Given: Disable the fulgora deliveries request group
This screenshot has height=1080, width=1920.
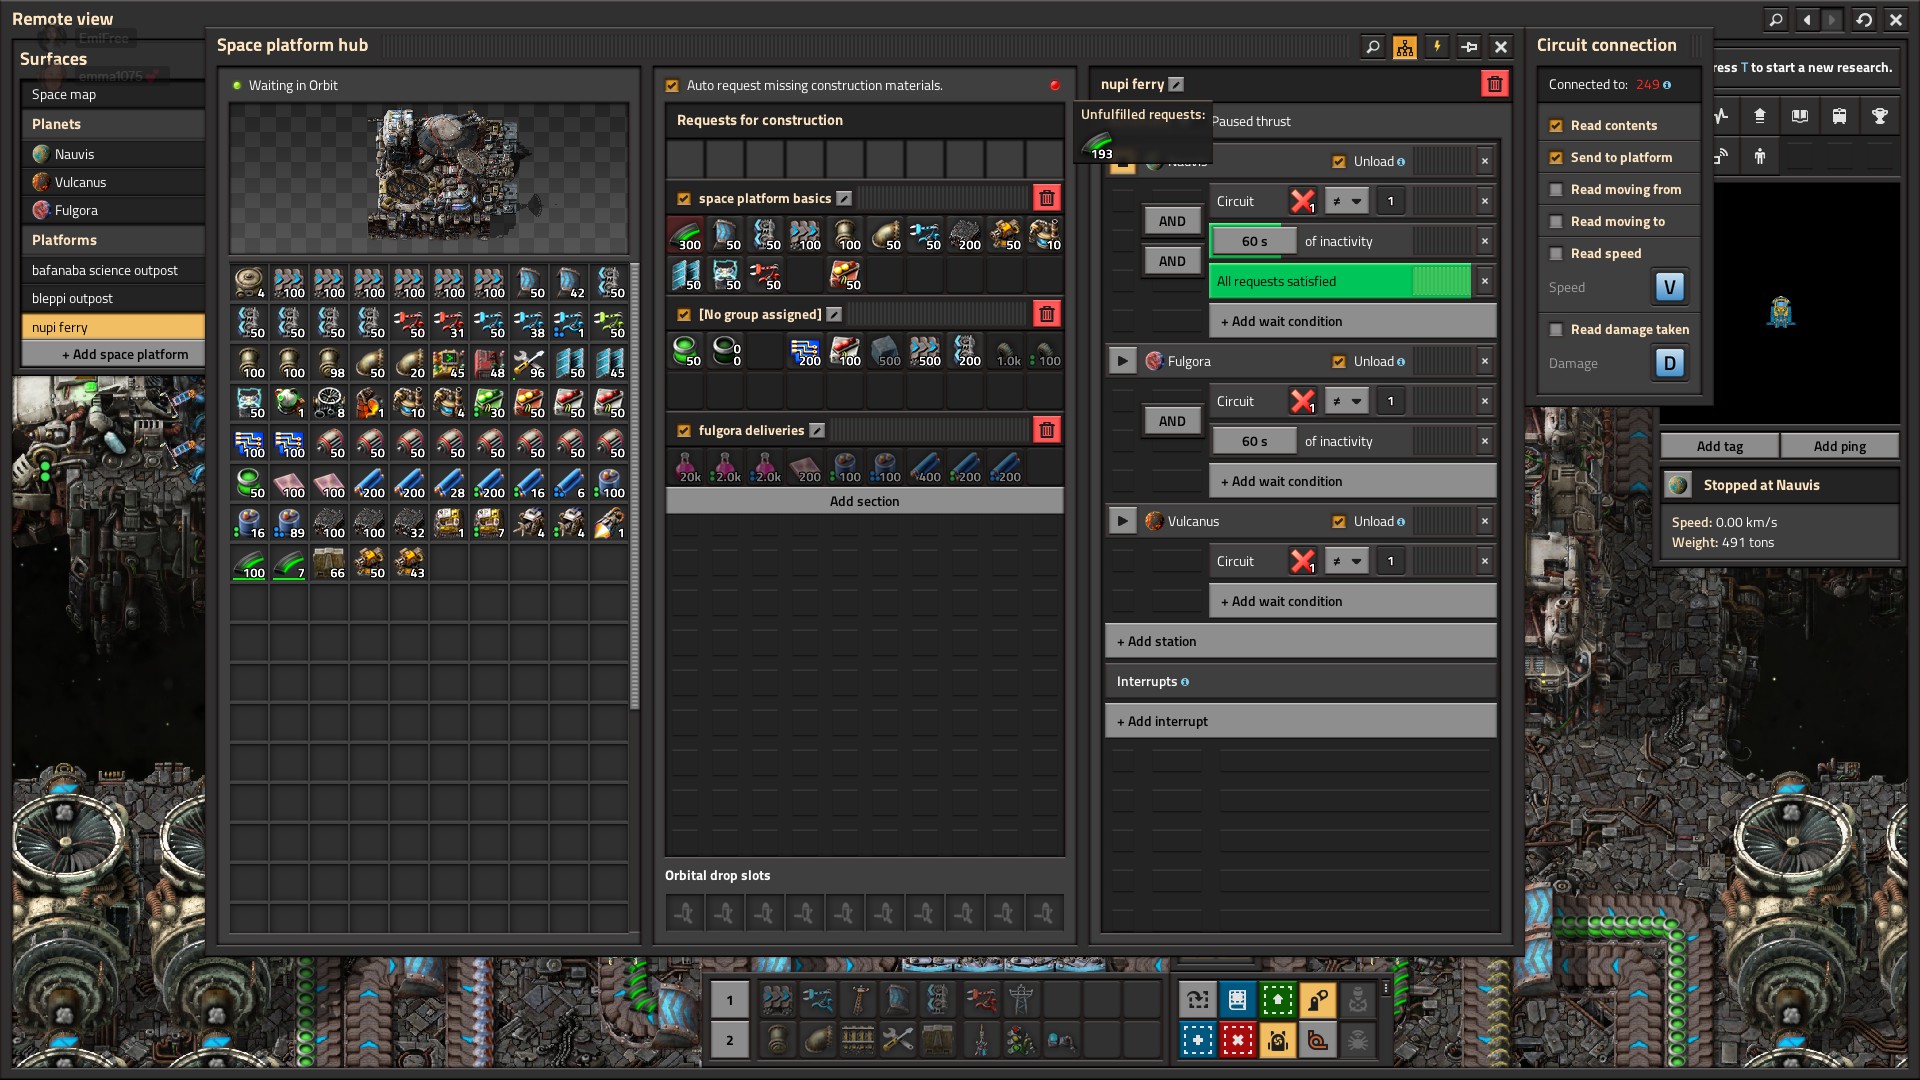Looking at the screenshot, I should (684, 431).
